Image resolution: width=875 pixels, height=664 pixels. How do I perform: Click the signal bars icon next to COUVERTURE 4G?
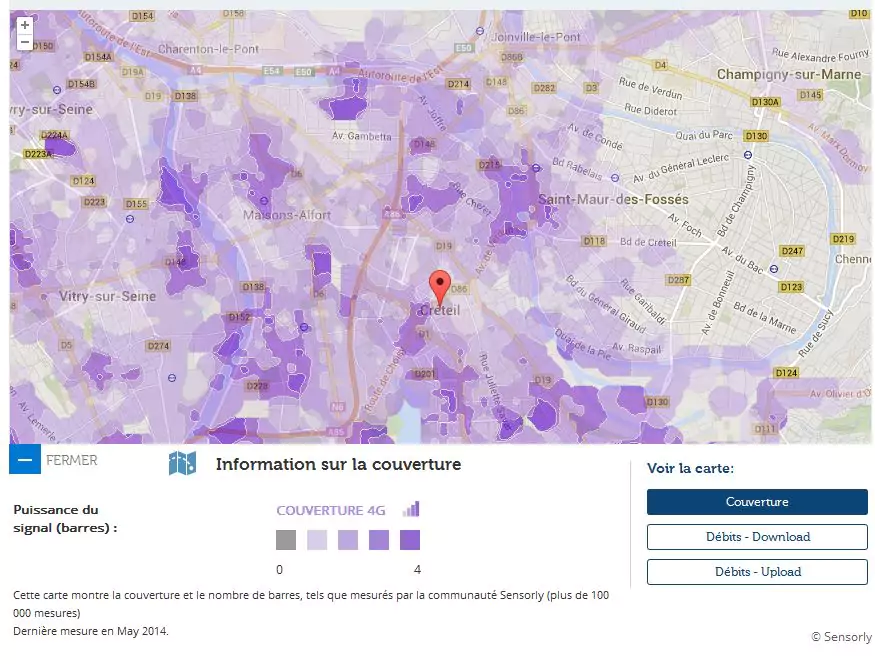pyautogui.click(x=411, y=509)
